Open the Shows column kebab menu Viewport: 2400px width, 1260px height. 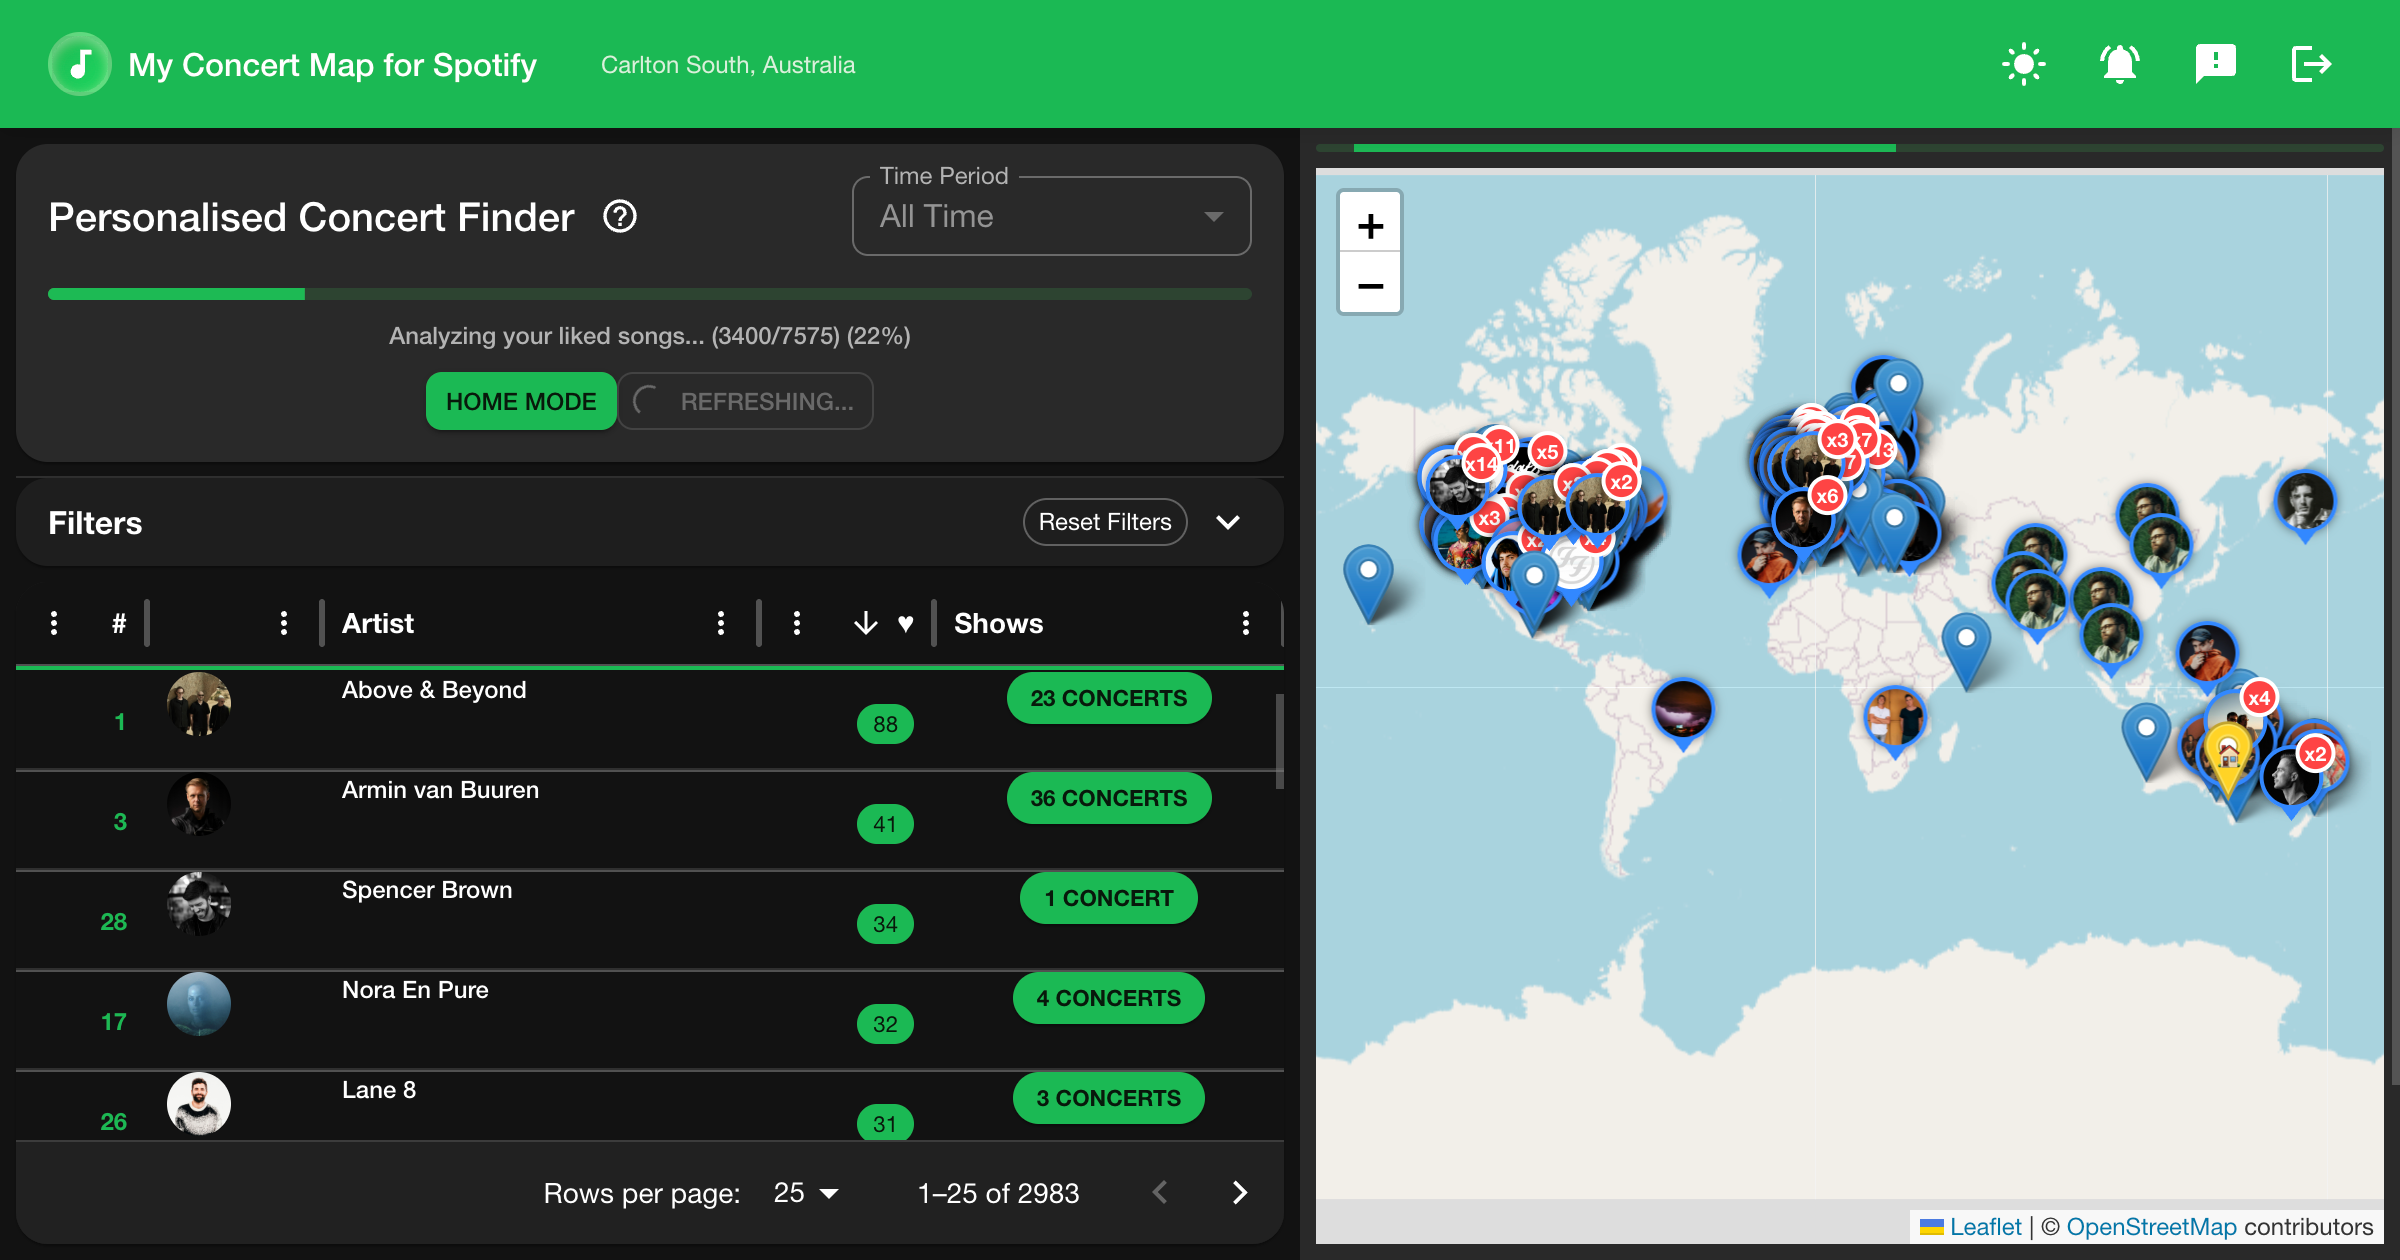coord(1246,623)
